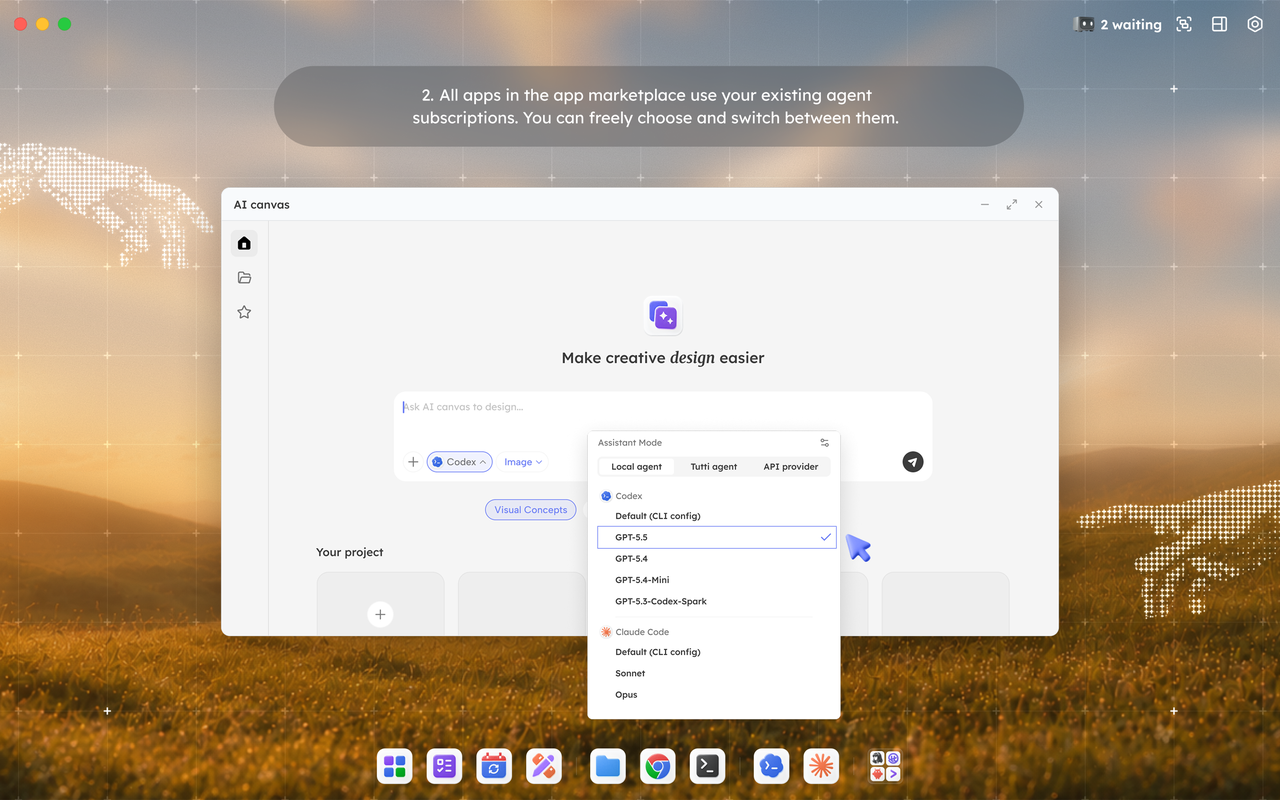Open the Home icon in AI canvas sidebar
1280x800 pixels.
[x=244, y=243]
